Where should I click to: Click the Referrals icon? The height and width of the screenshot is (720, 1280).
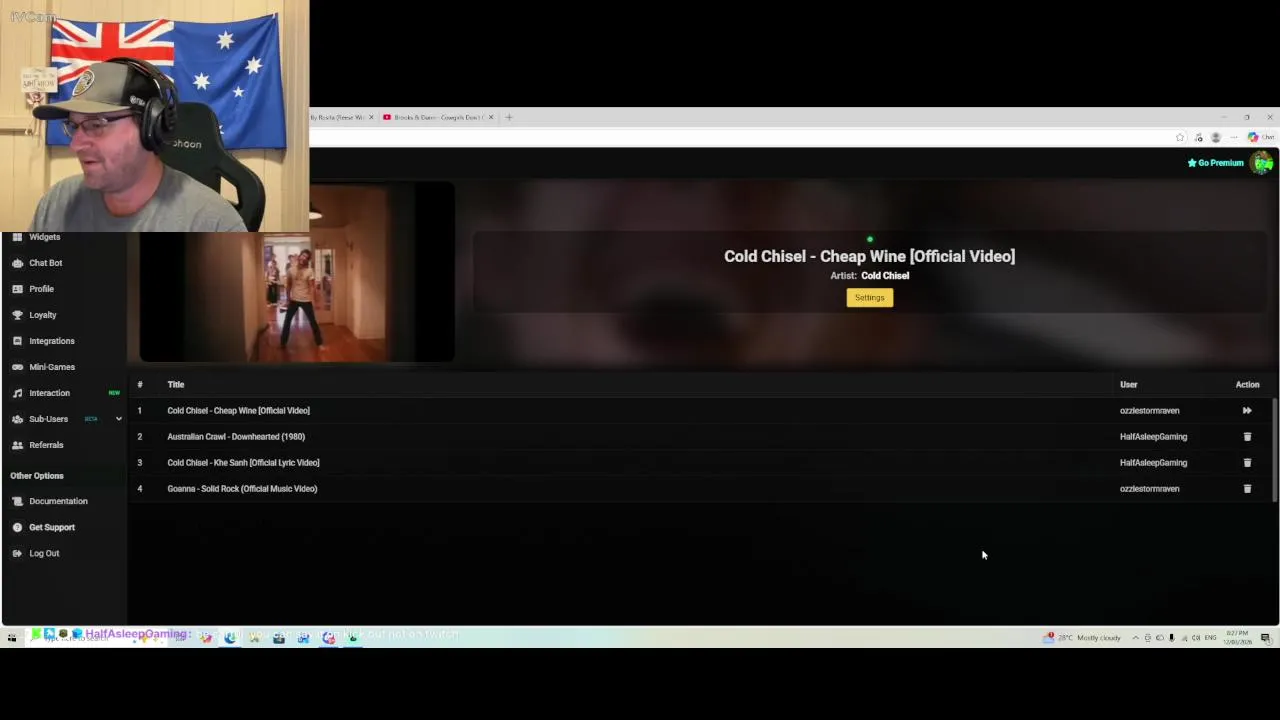click(17, 445)
